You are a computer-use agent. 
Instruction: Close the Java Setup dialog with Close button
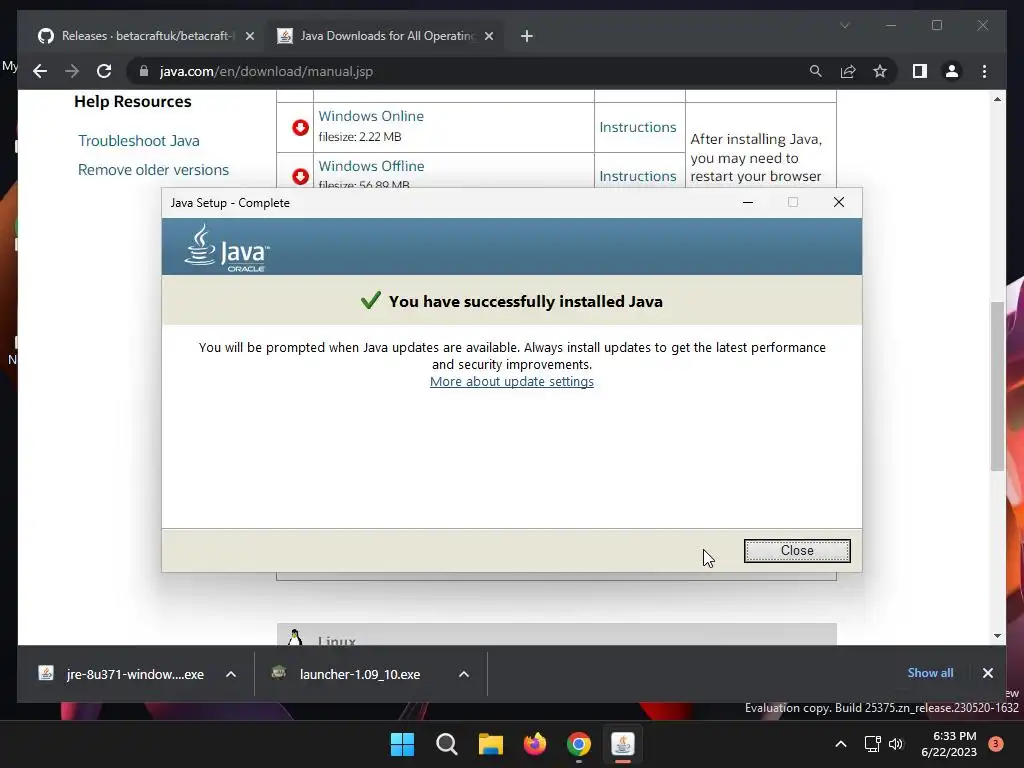tap(797, 551)
